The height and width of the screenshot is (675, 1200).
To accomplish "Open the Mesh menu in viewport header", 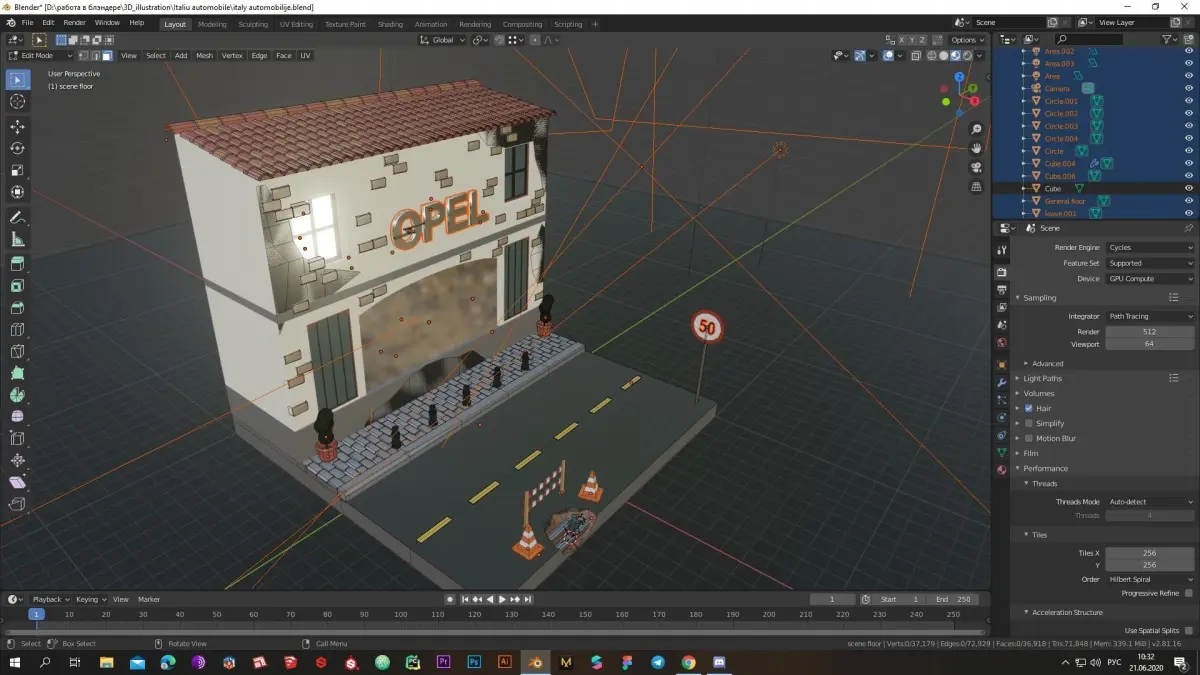I will point(204,56).
